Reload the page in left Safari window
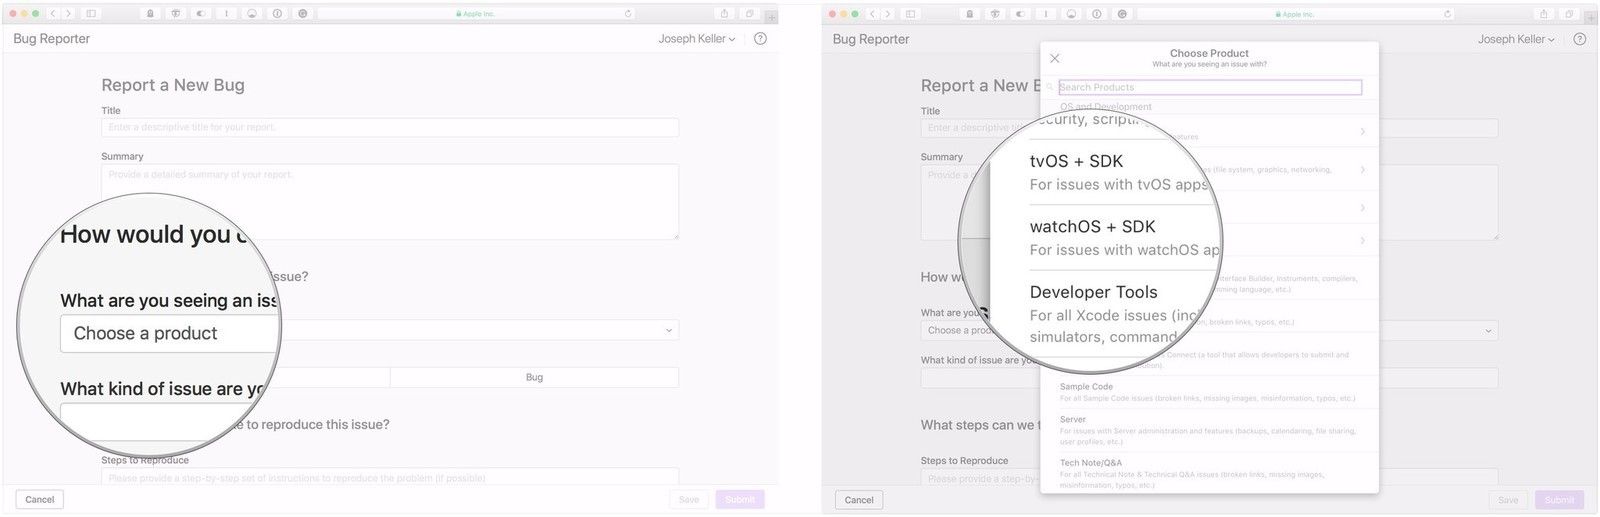The image size is (1600, 517). coord(628,14)
